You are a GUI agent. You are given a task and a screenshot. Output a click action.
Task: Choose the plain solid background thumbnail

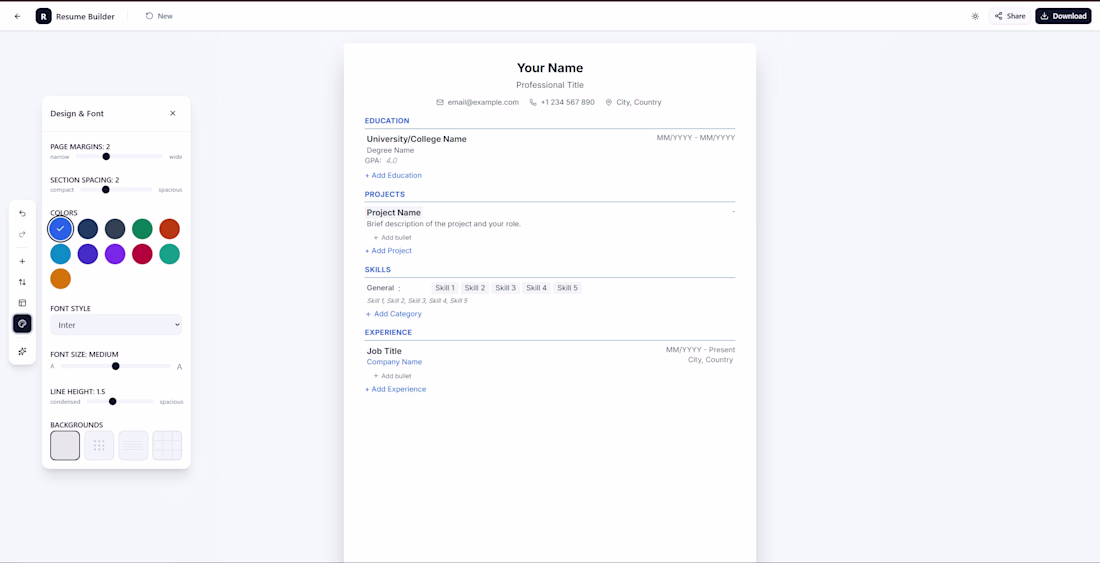(x=65, y=445)
